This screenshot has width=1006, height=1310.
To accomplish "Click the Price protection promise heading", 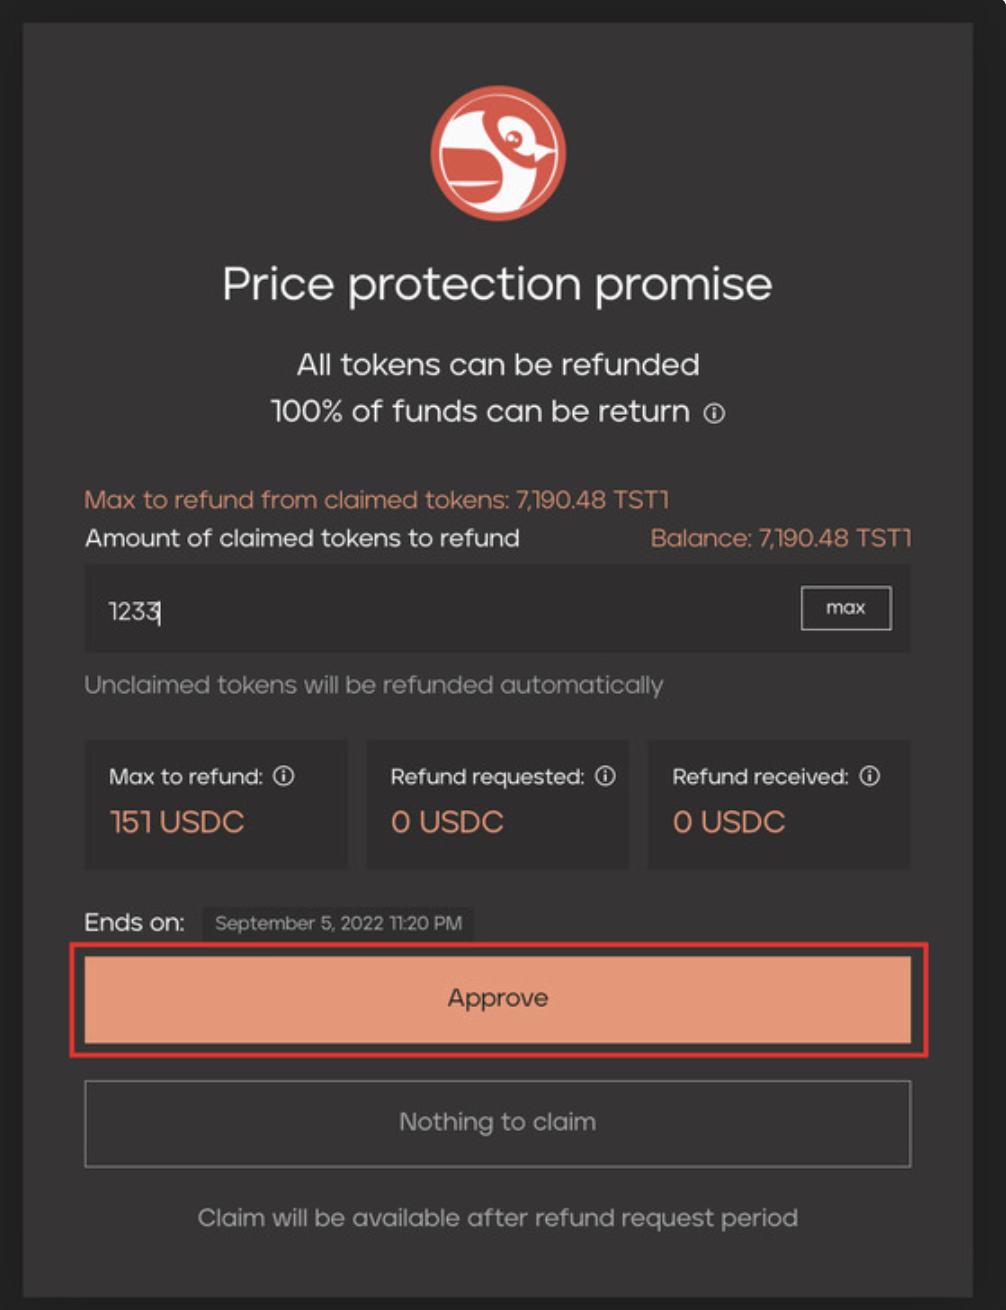I will coord(497,284).
